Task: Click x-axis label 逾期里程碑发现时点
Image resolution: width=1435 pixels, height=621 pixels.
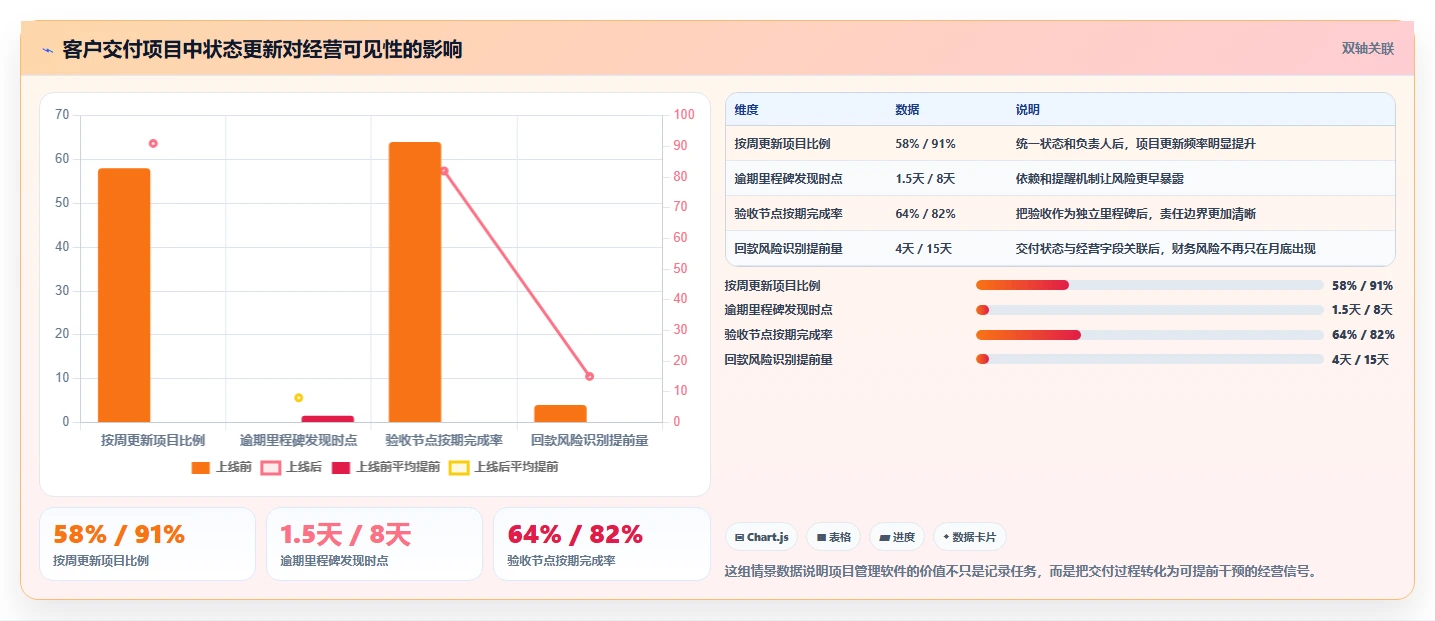Action: 298,440
